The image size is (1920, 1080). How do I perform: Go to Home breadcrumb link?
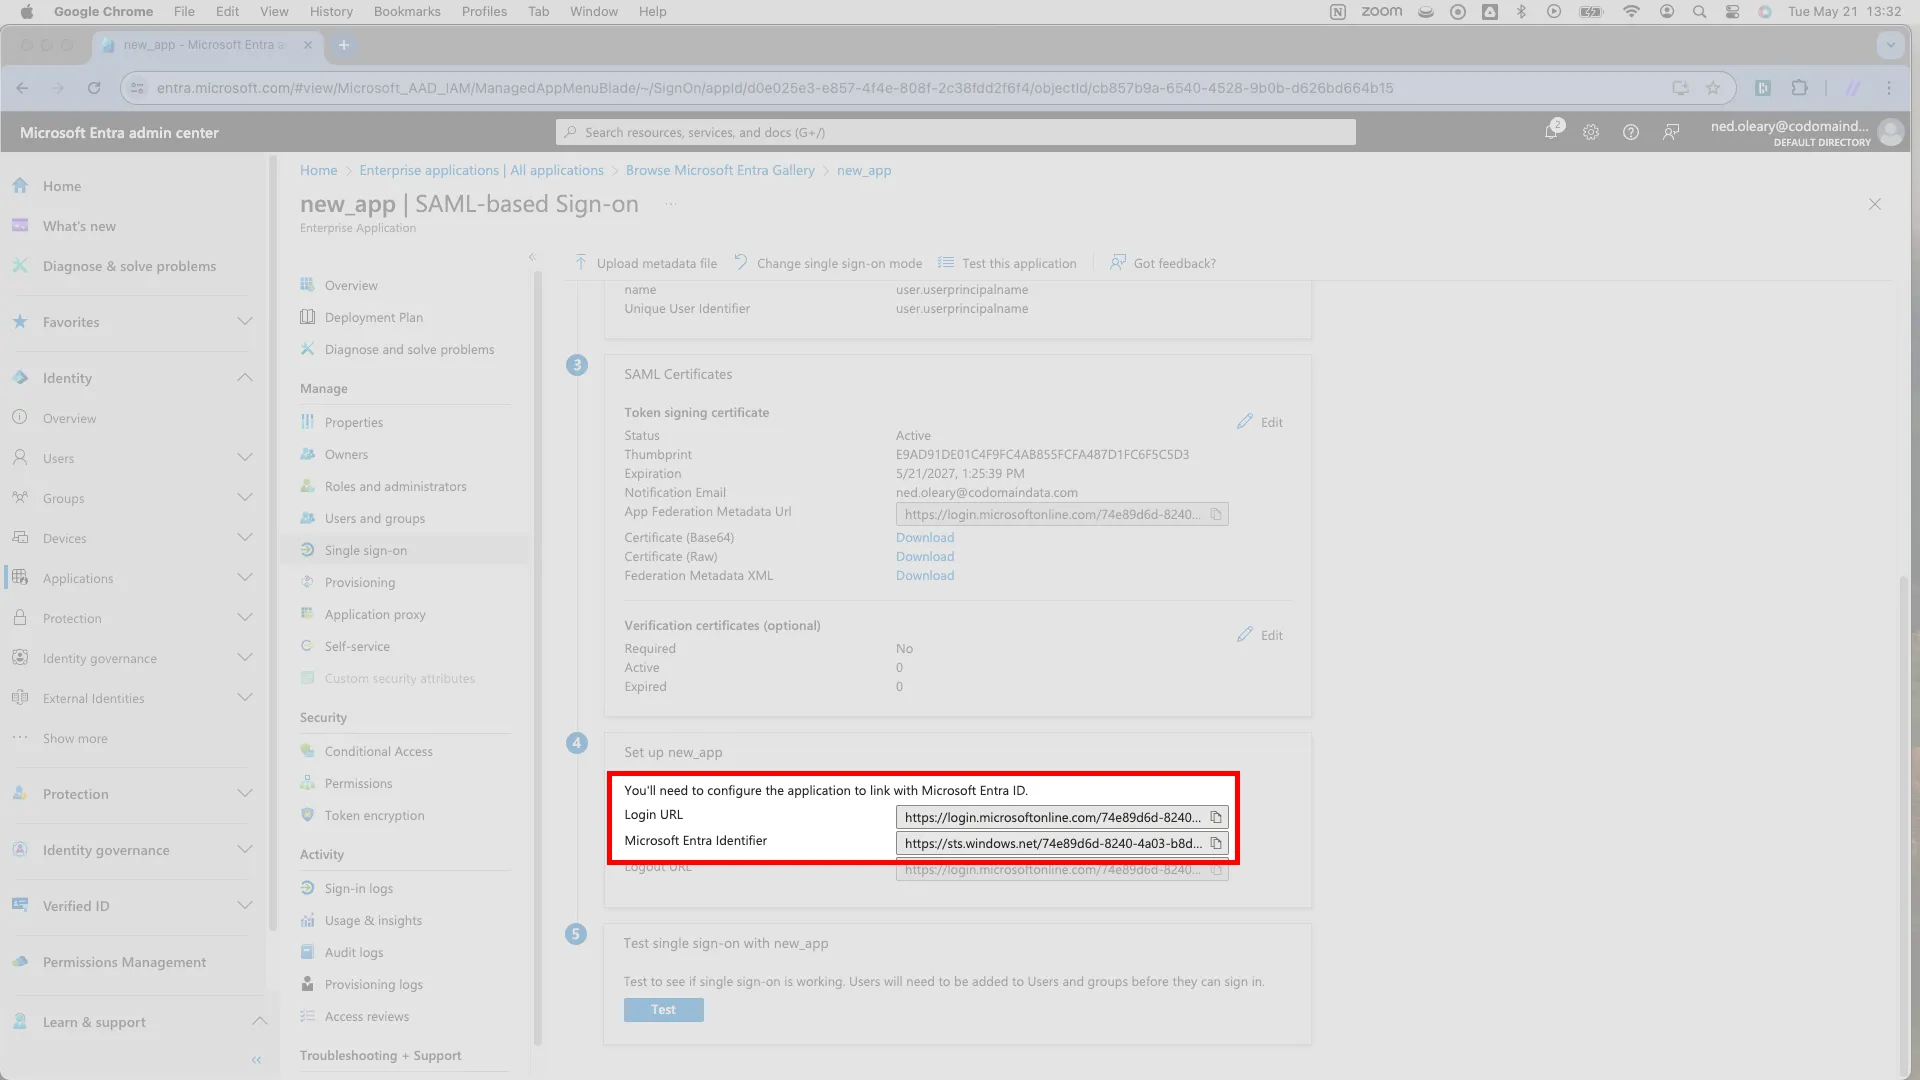[x=318, y=170]
